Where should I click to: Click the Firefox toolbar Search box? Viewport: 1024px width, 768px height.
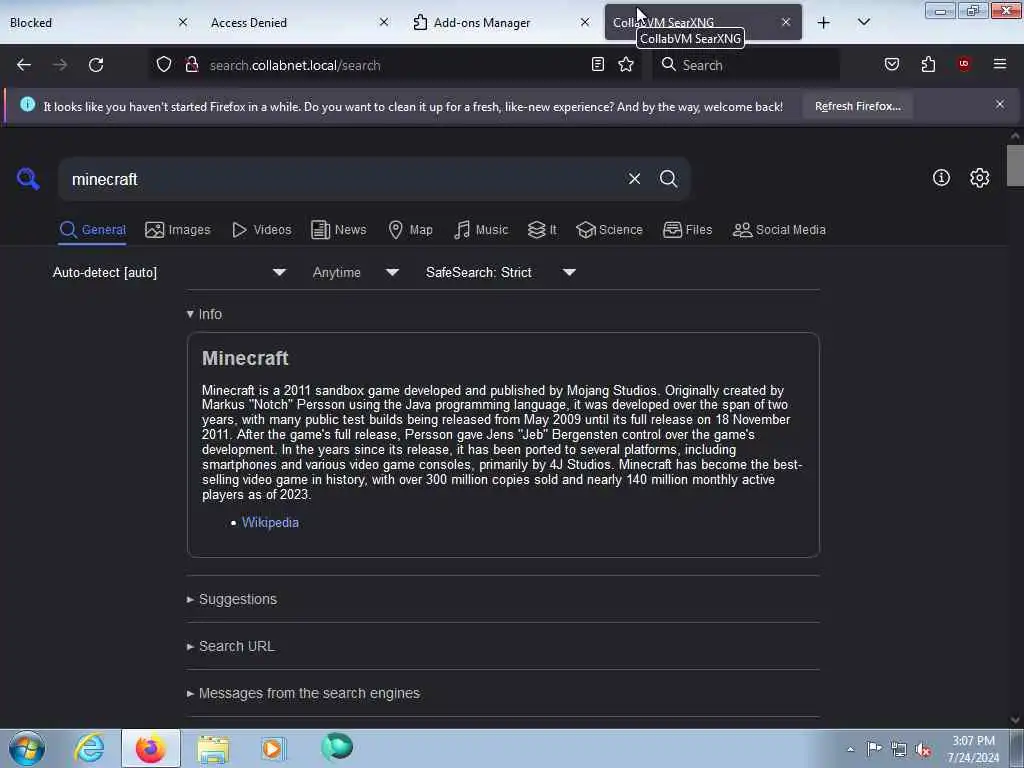[745, 65]
